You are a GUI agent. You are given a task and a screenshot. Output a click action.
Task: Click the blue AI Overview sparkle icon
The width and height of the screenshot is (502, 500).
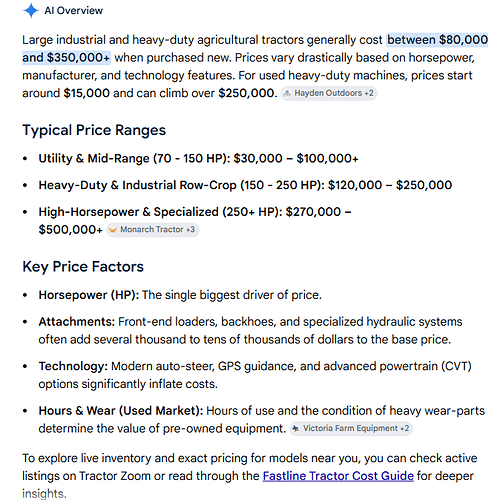click(x=31, y=10)
